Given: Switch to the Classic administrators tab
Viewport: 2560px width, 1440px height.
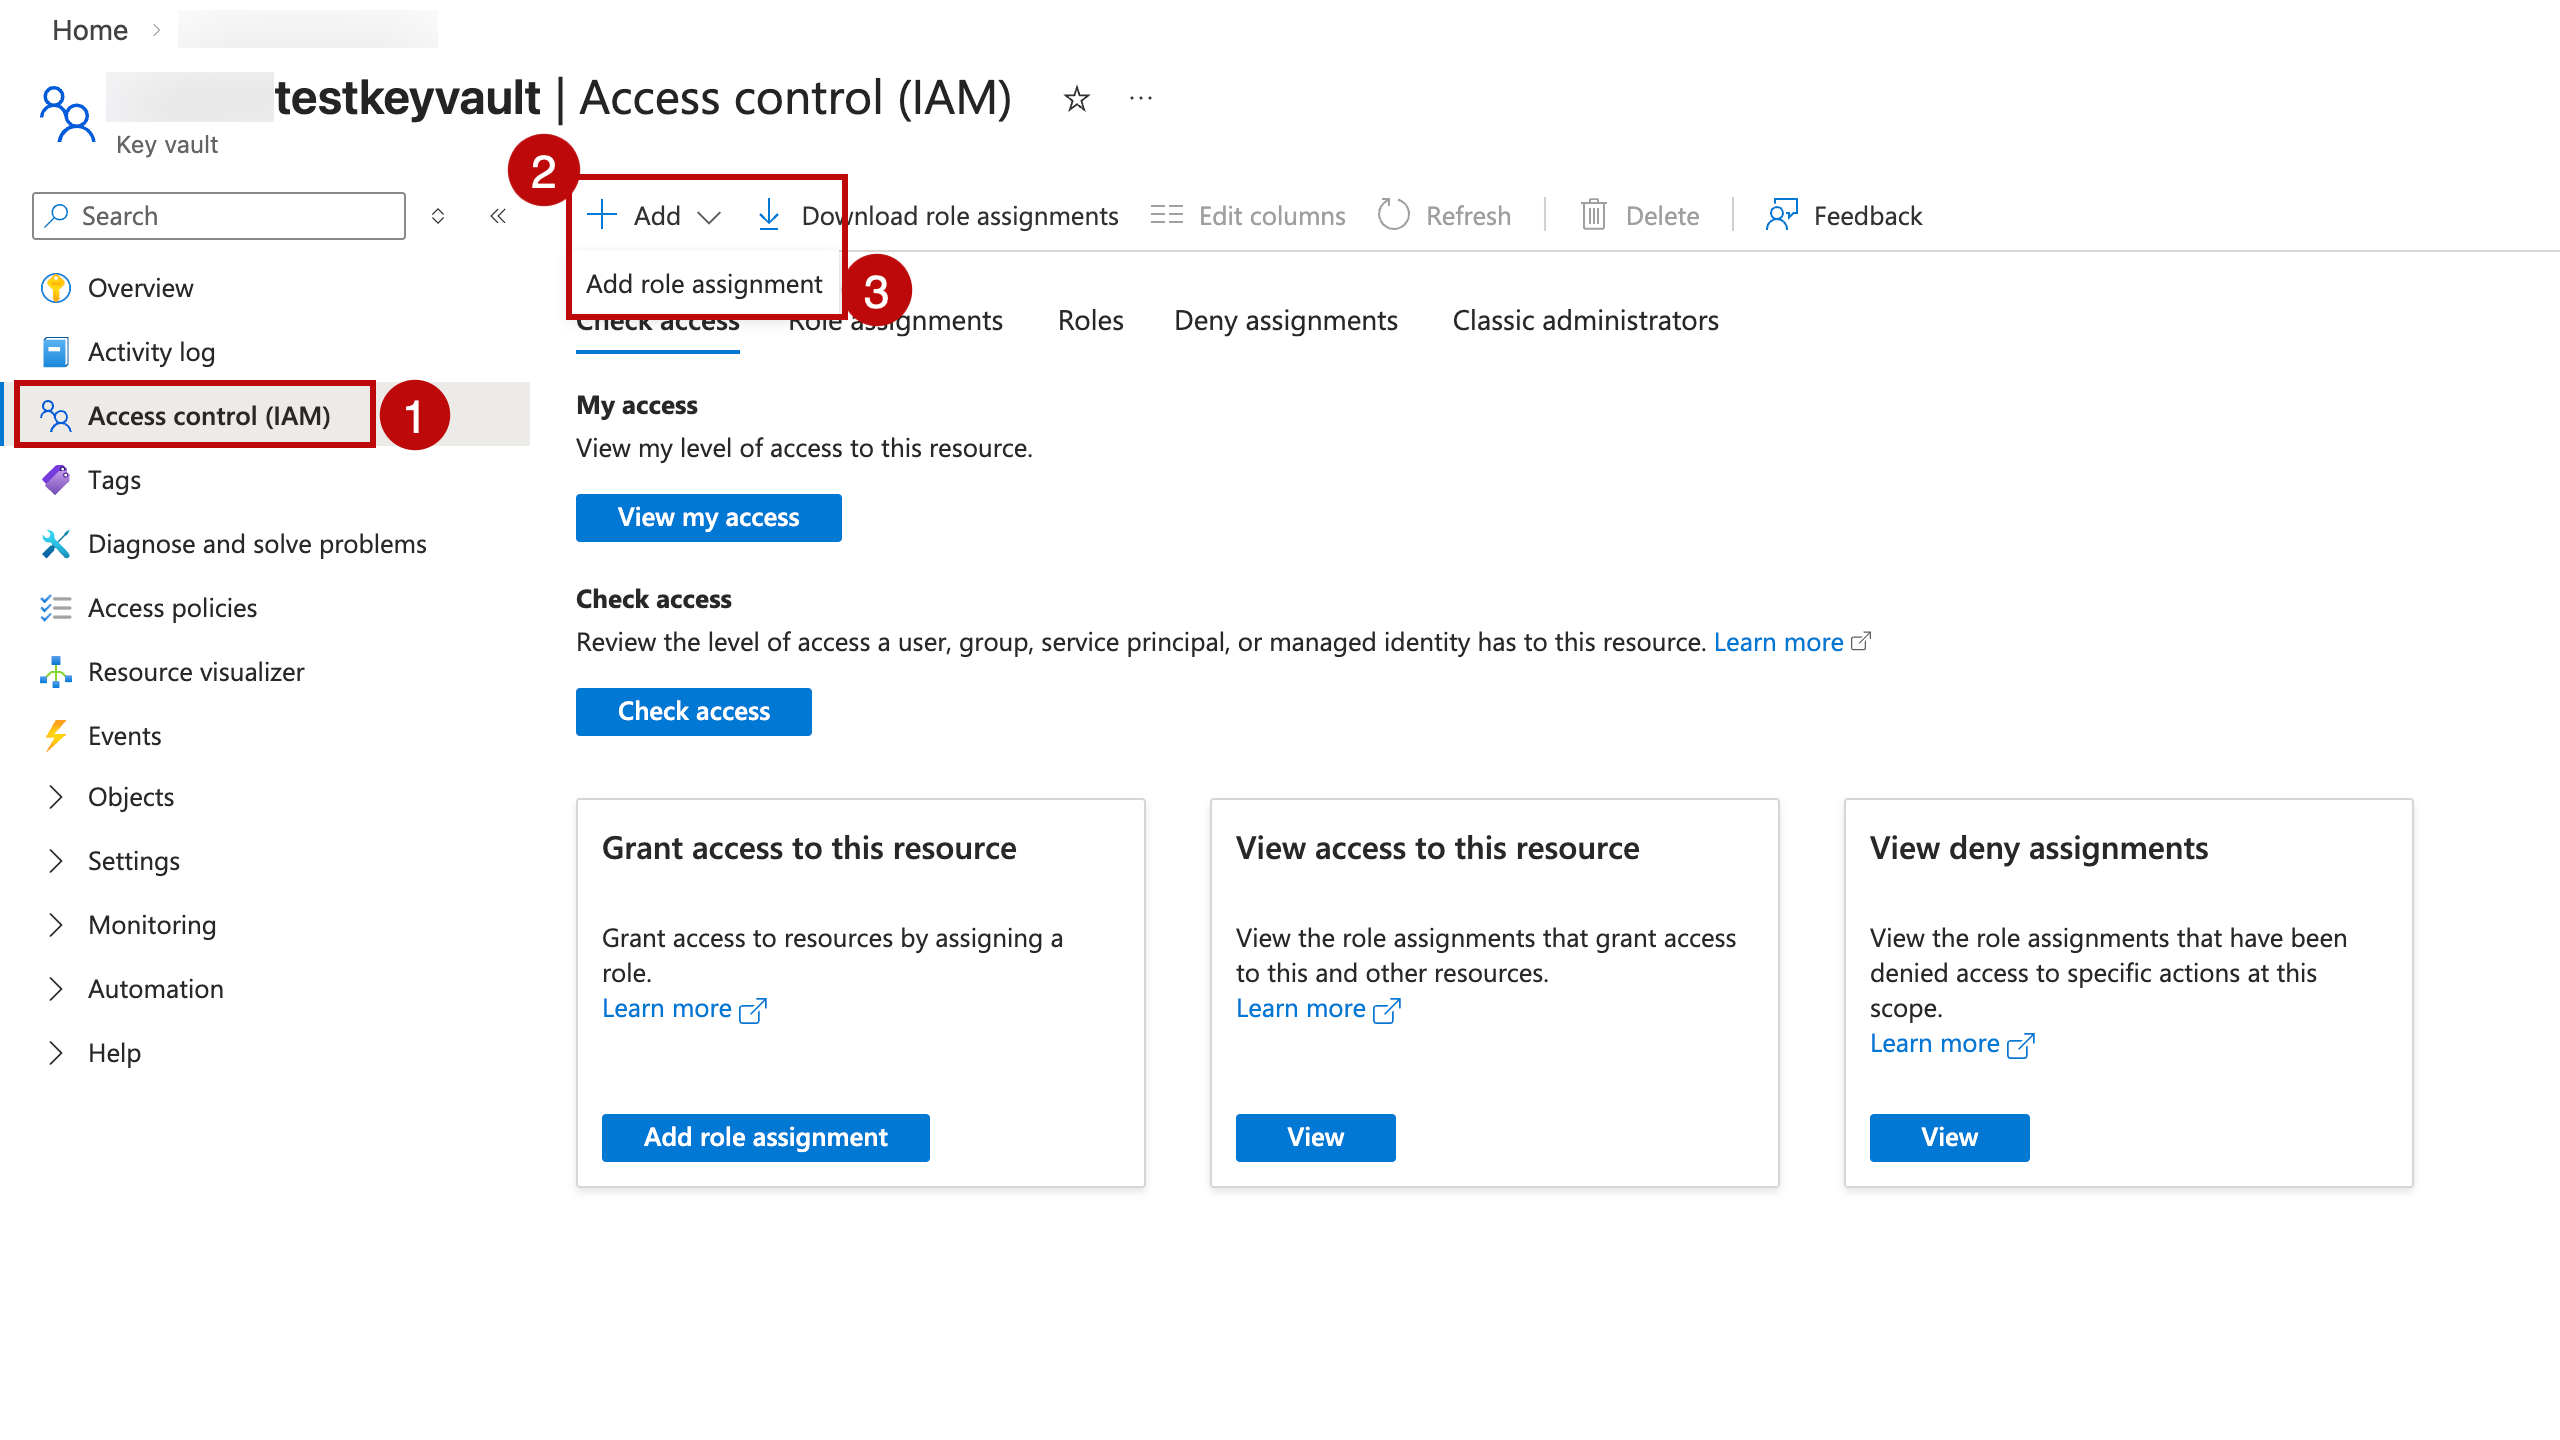Looking at the screenshot, I should (x=1585, y=320).
